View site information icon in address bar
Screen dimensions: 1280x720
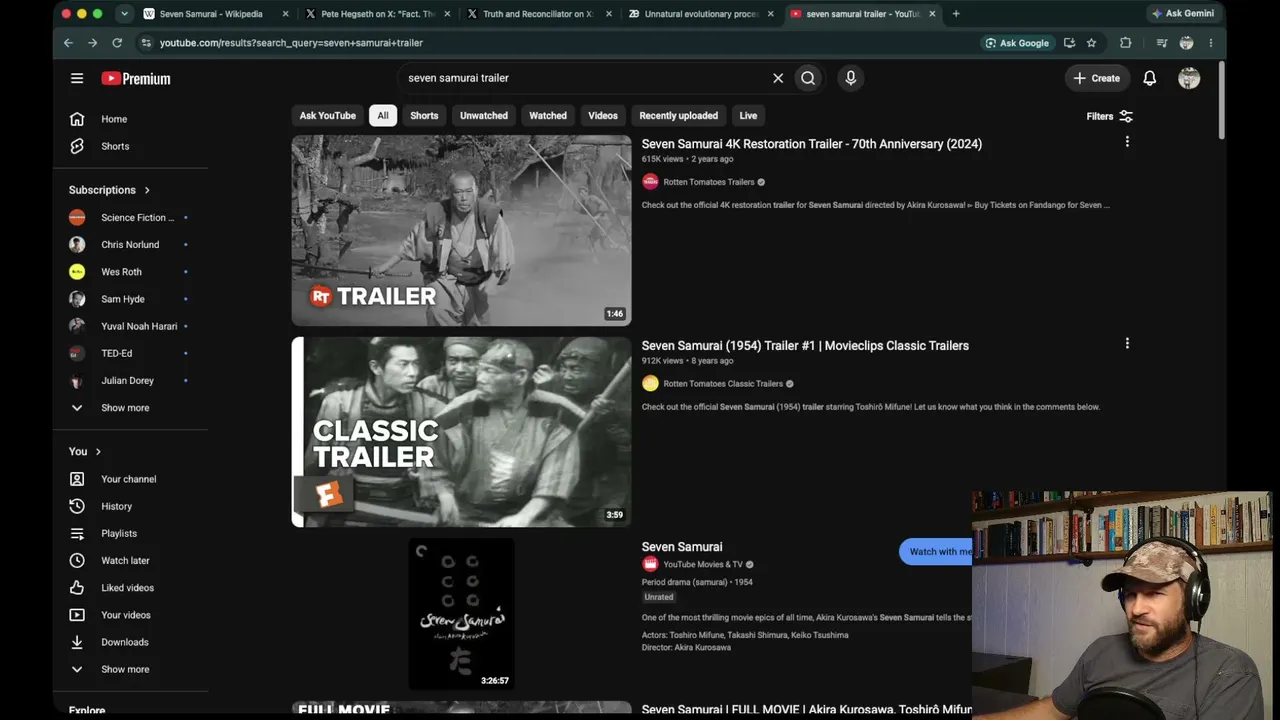coord(146,43)
